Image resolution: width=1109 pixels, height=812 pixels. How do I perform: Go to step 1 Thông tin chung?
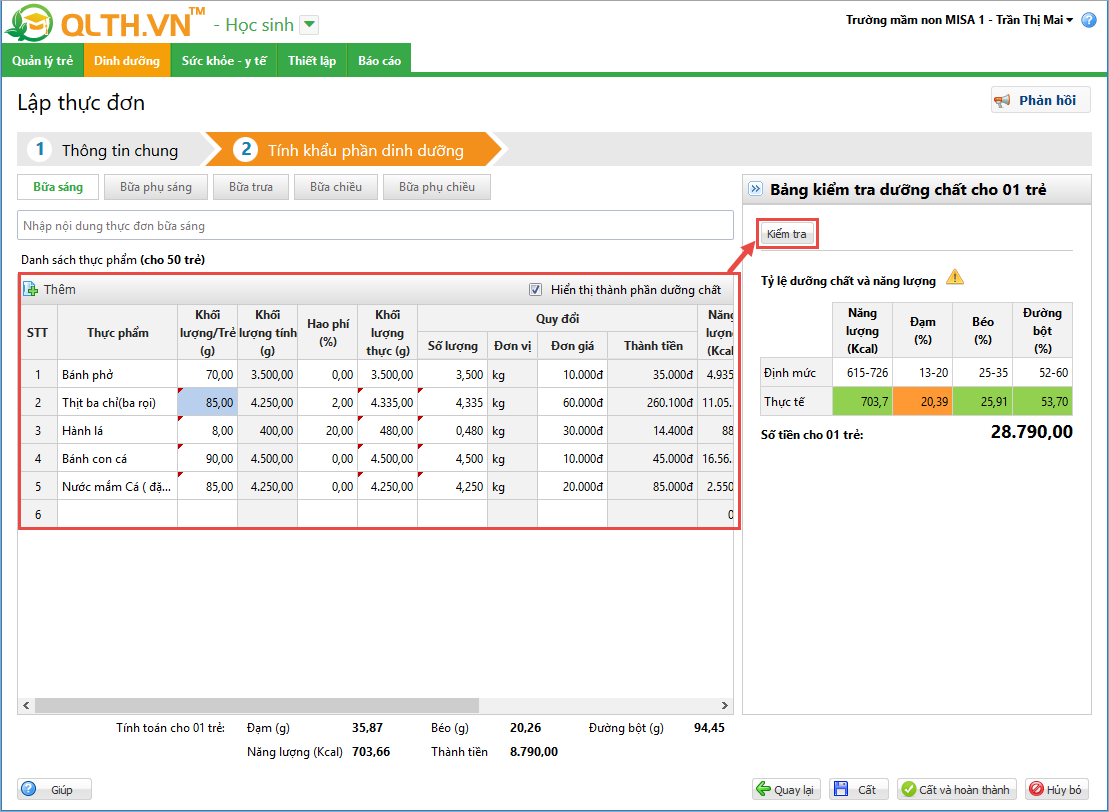tap(110, 150)
